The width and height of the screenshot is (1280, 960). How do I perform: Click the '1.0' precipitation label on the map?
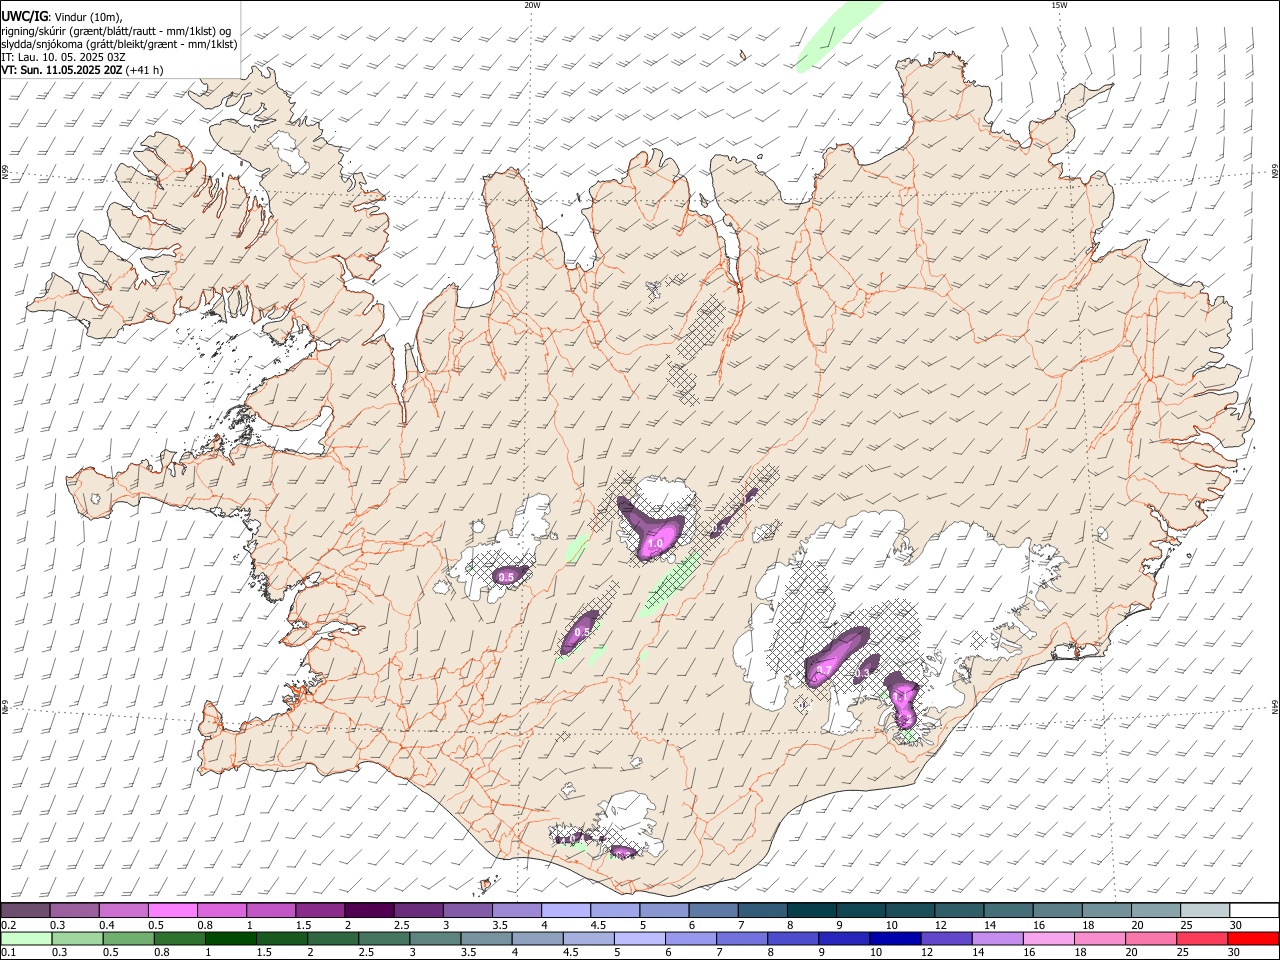[x=656, y=544]
